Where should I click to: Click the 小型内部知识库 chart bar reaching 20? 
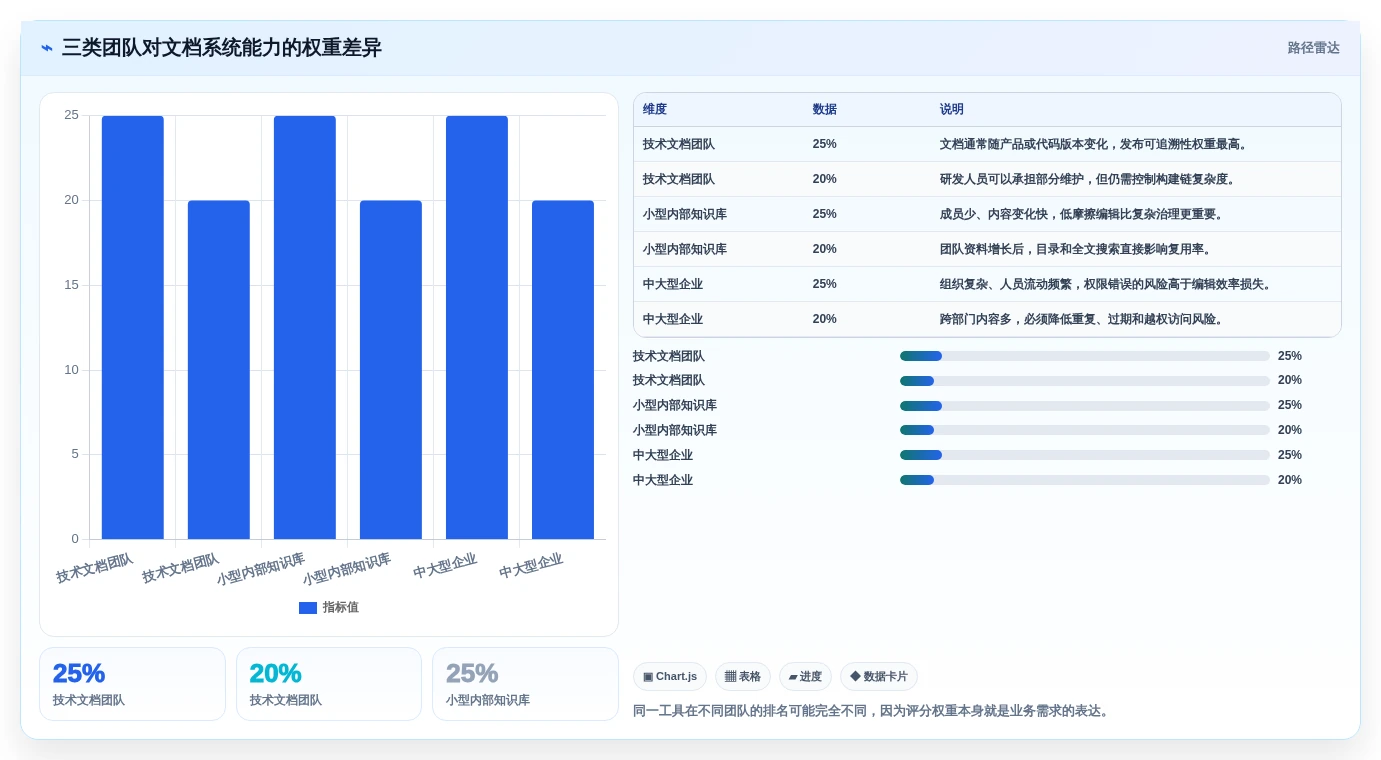[391, 370]
